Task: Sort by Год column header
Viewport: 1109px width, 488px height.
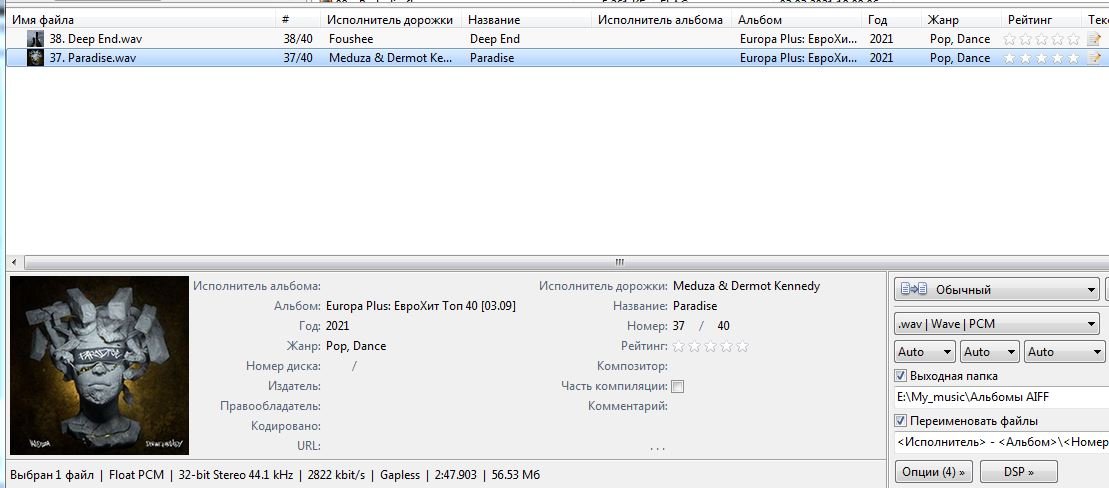Action: (891, 20)
